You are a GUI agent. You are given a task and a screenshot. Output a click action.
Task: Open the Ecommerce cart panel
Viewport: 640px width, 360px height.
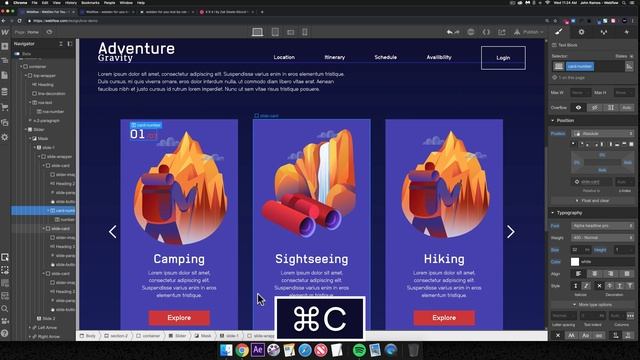pyautogui.click(x=5, y=107)
